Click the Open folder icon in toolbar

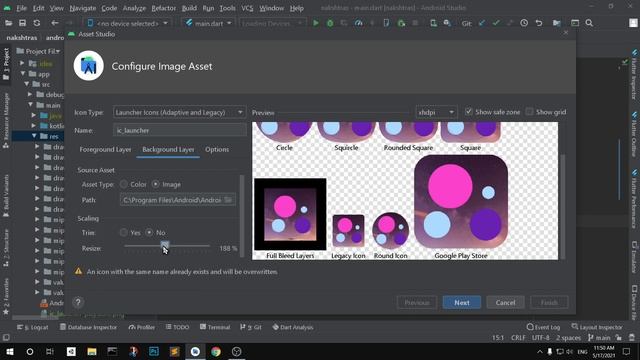(8, 23)
